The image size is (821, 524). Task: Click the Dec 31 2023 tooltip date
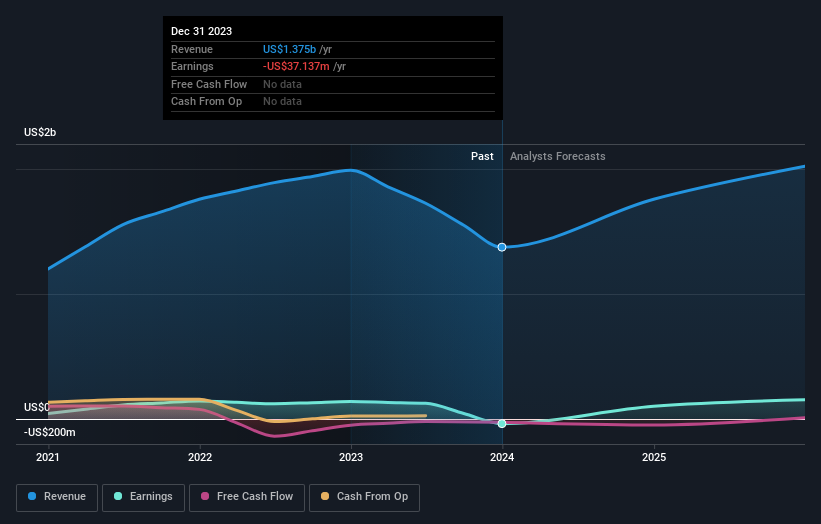click(x=202, y=31)
